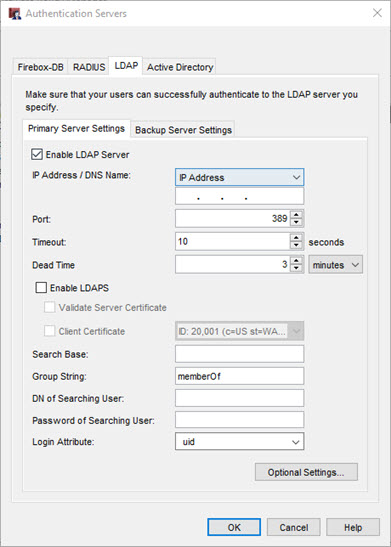Click the Port value field
391x547 pixels.
pos(233,219)
